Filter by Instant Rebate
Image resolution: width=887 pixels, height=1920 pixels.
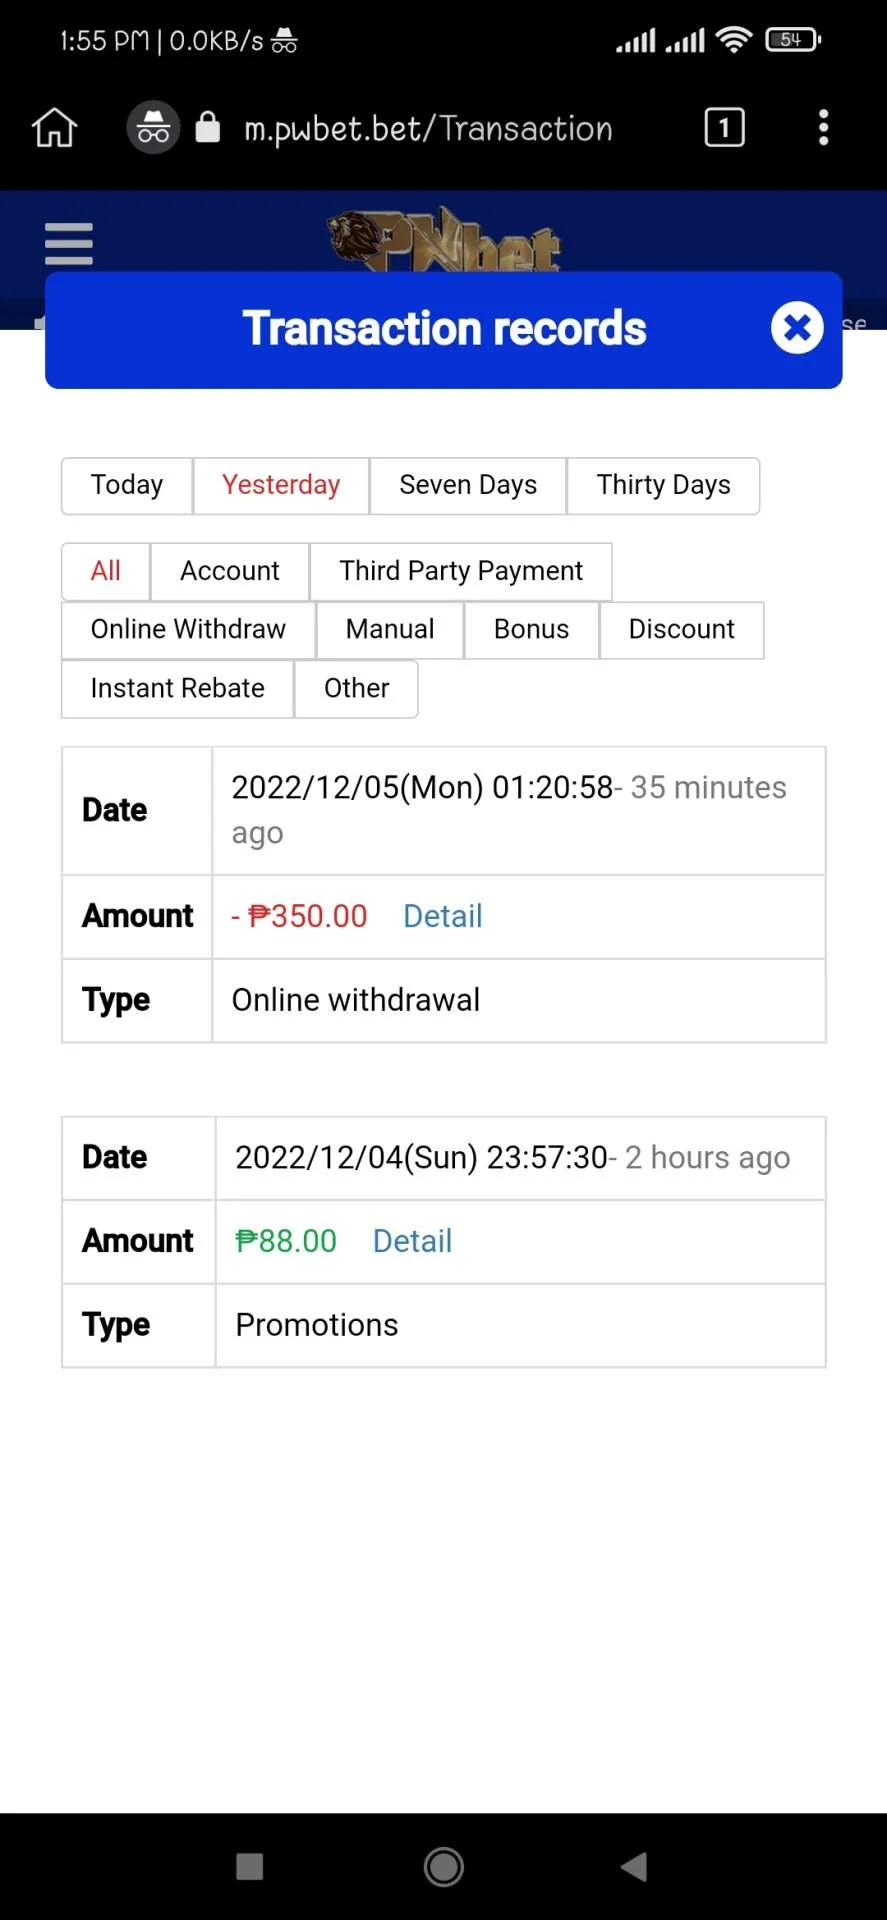(x=178, y=689)
